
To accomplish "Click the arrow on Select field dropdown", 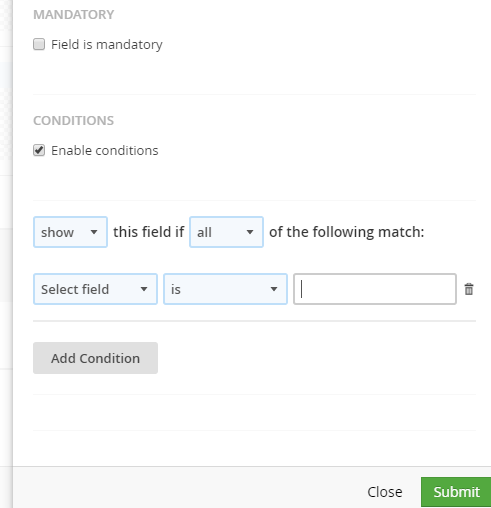I will 144,289.
